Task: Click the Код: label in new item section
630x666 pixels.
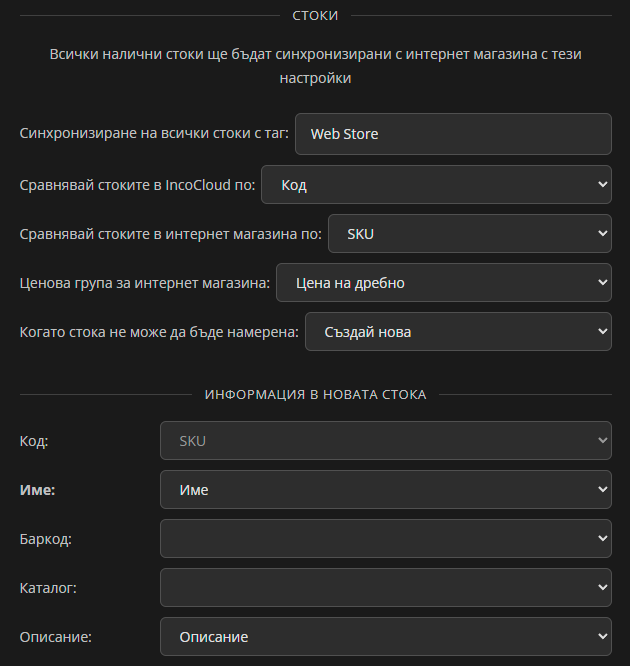Action: click(34, 441)
